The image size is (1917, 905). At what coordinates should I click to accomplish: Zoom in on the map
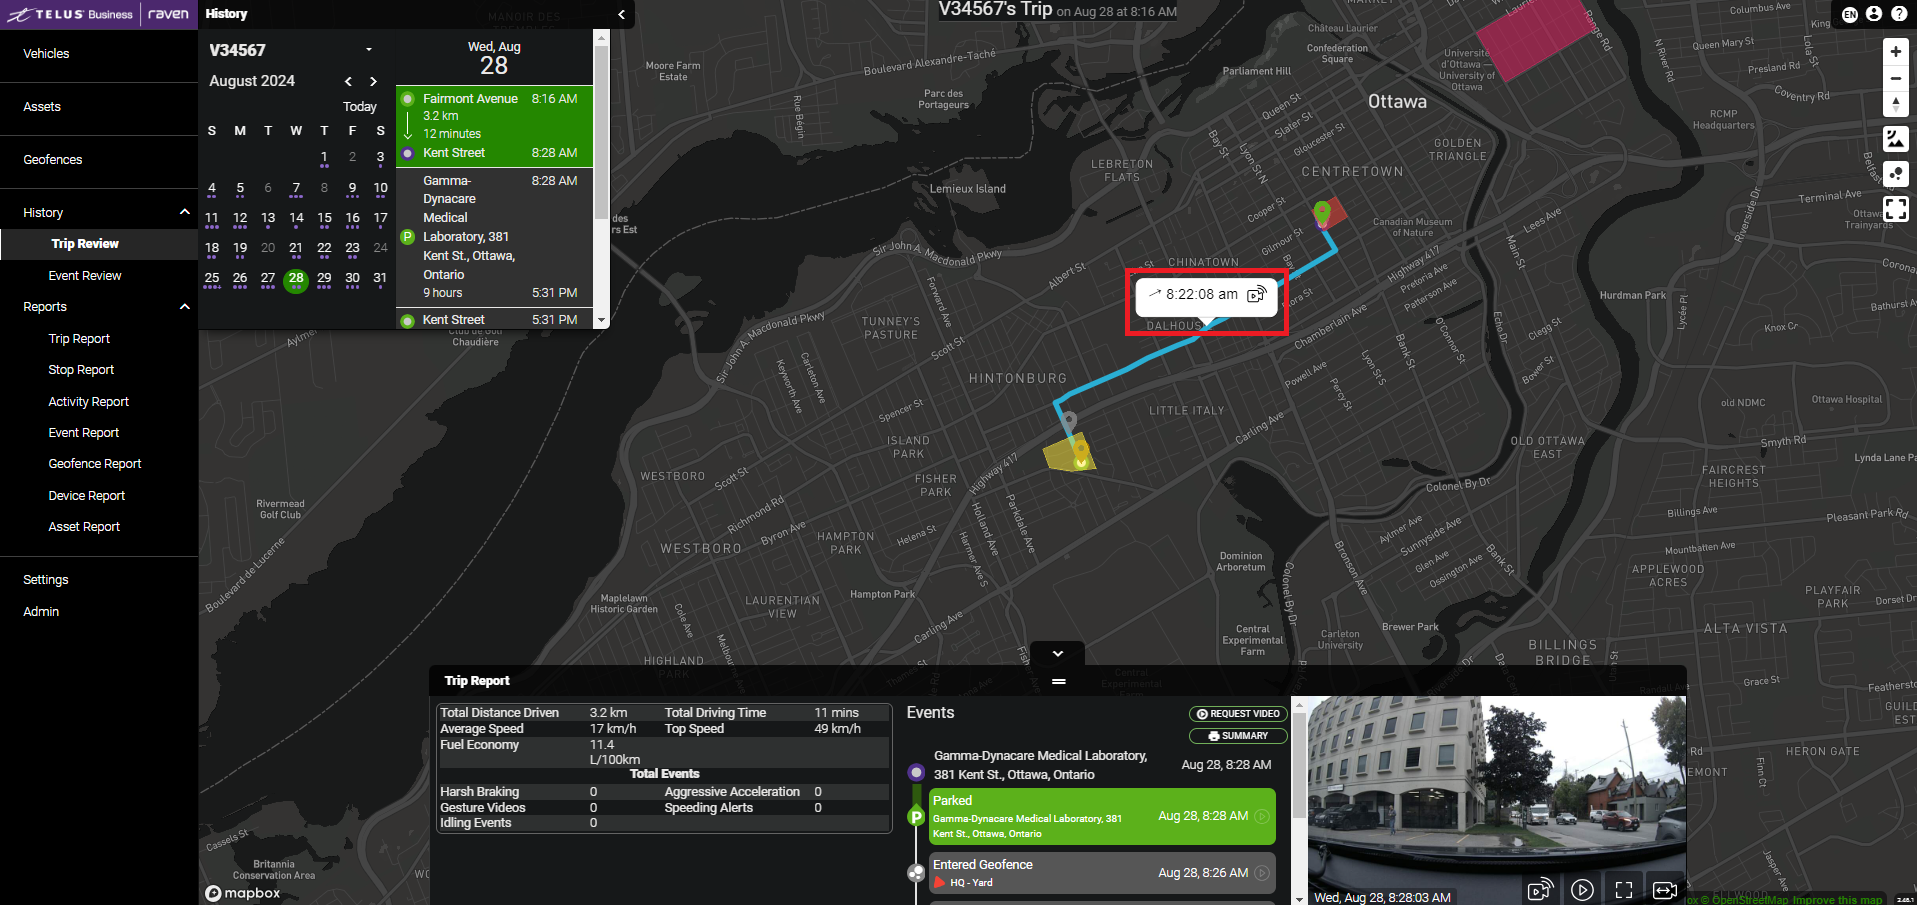1895,52
